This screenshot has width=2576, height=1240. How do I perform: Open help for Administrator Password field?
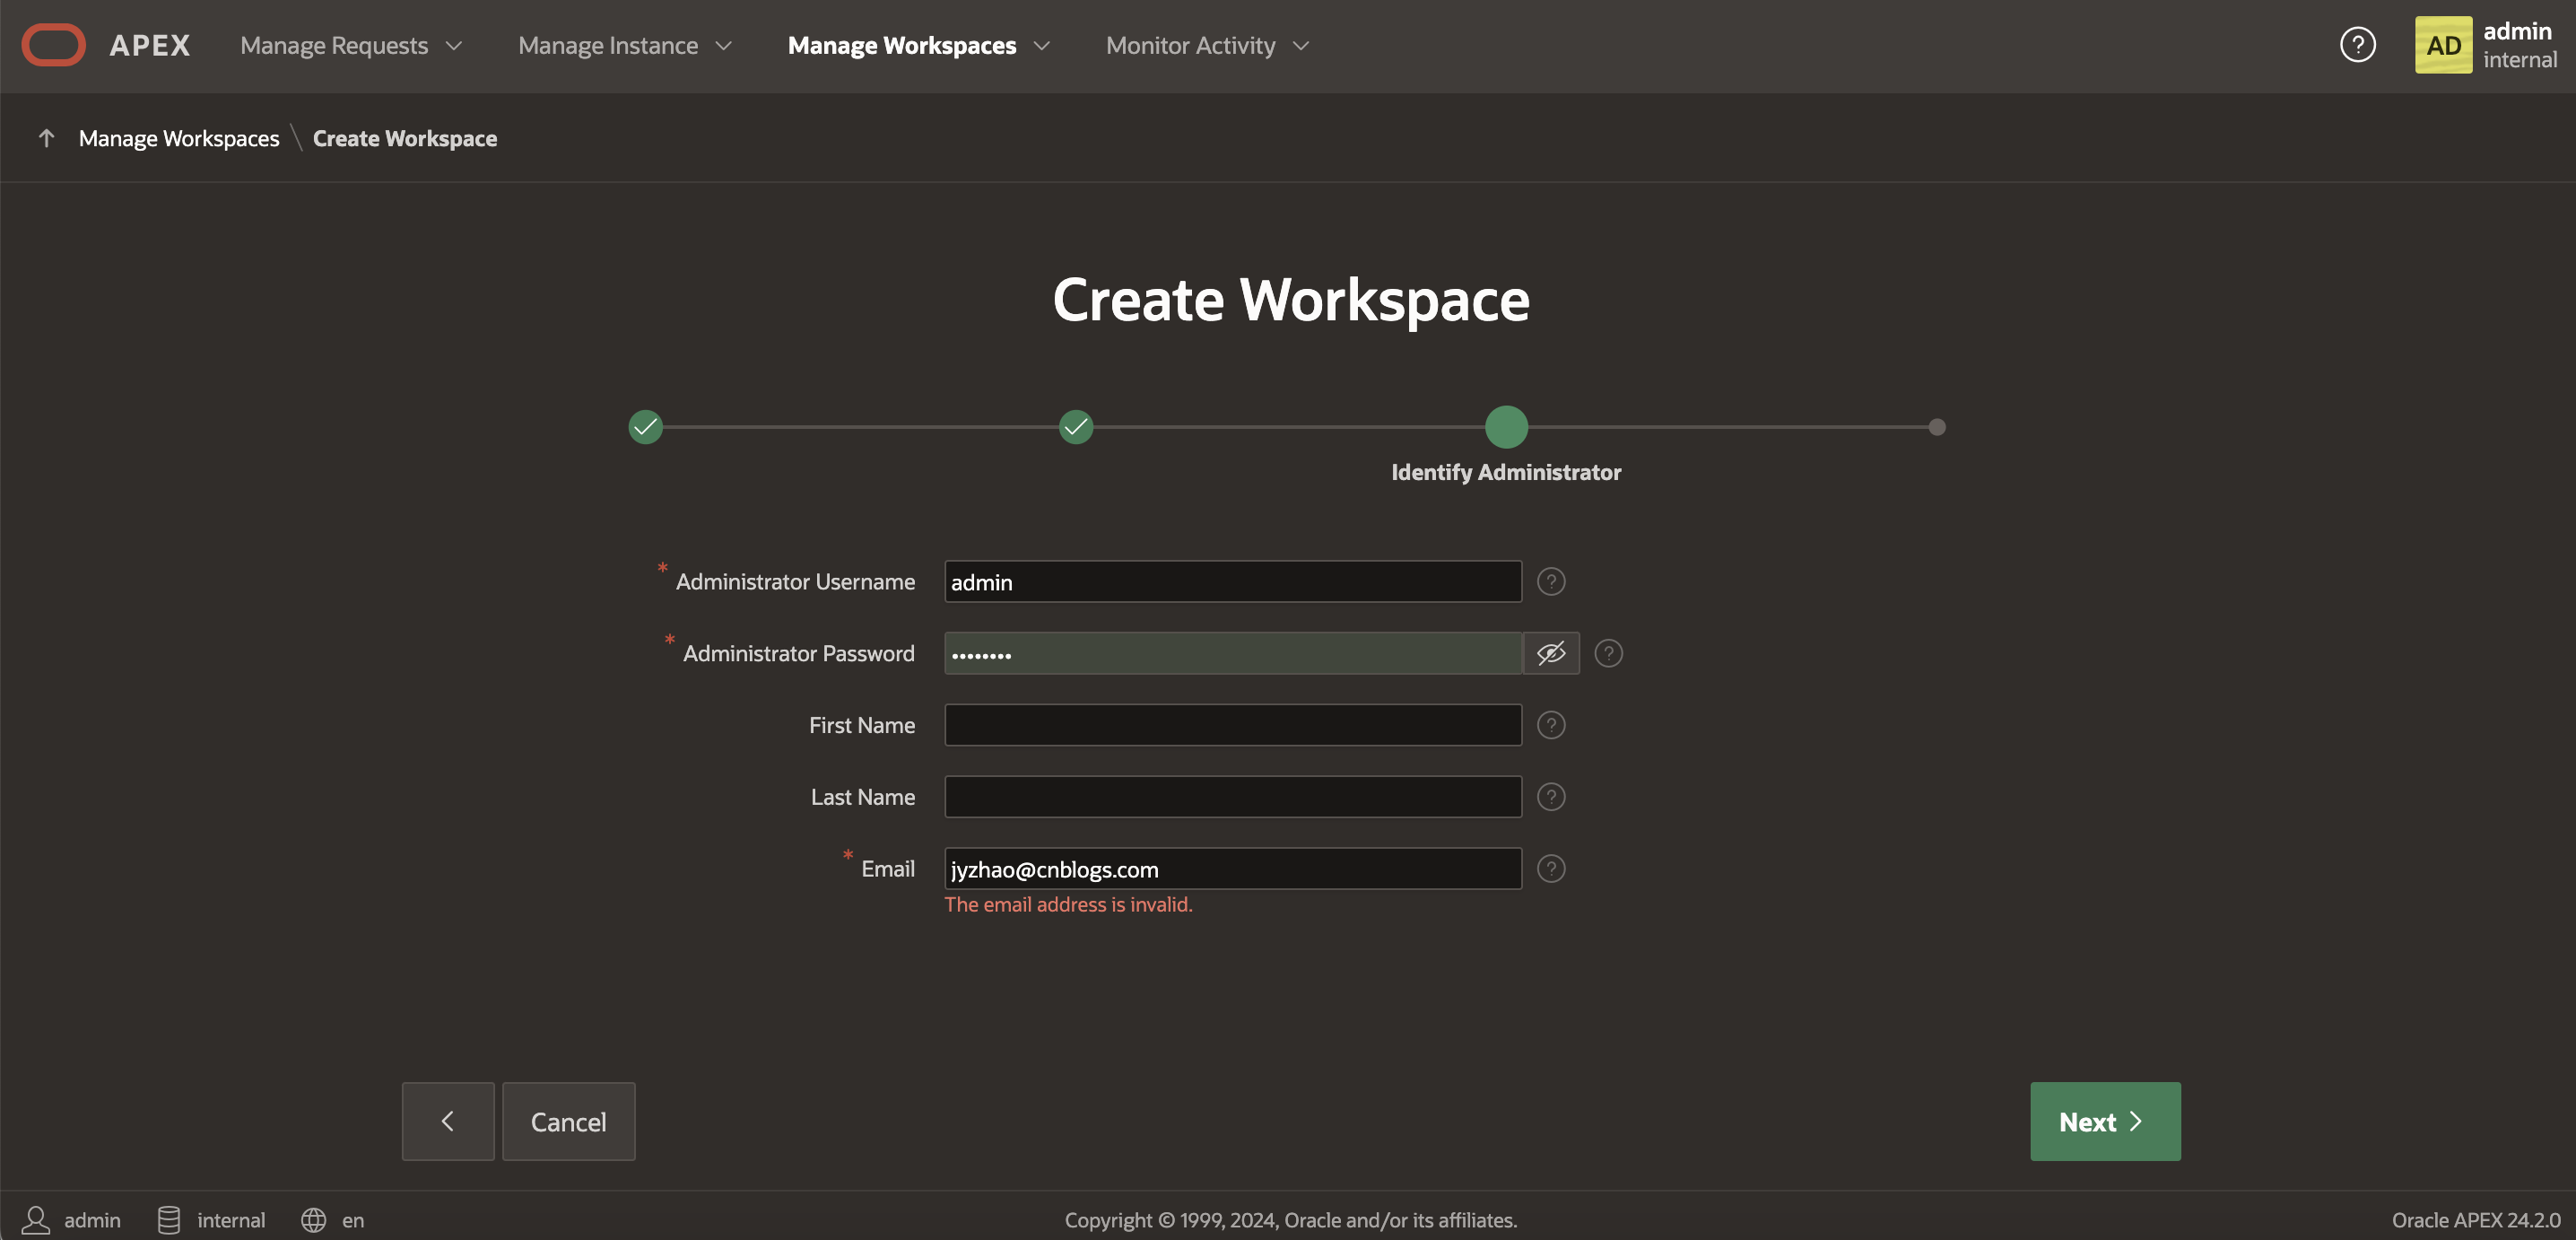pos(1608,653)
